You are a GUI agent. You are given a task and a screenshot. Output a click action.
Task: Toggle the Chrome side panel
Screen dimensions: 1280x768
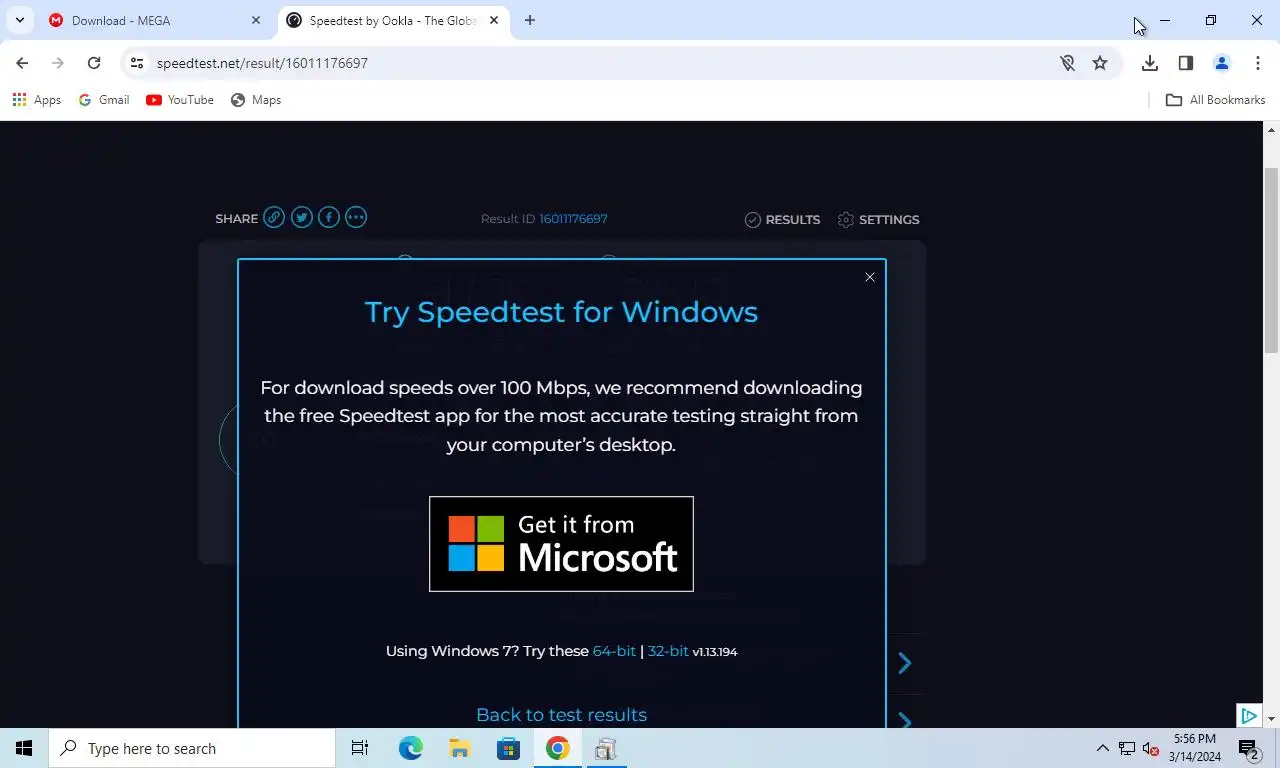tap(1186, 63)
